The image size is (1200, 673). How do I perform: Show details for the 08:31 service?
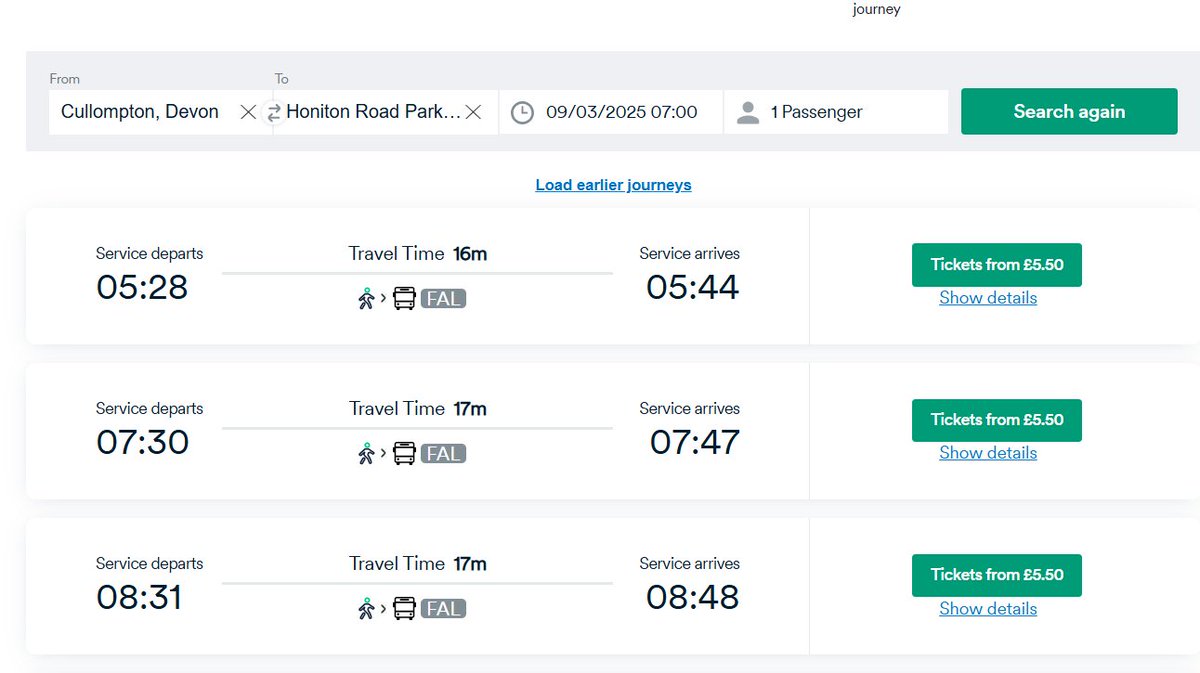[x=988, y=609]
